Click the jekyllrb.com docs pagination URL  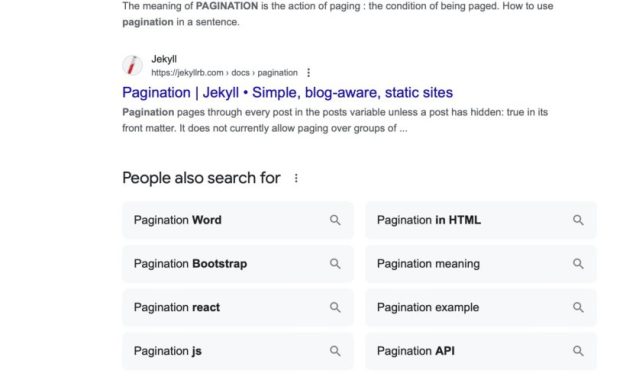click(224, 73)
